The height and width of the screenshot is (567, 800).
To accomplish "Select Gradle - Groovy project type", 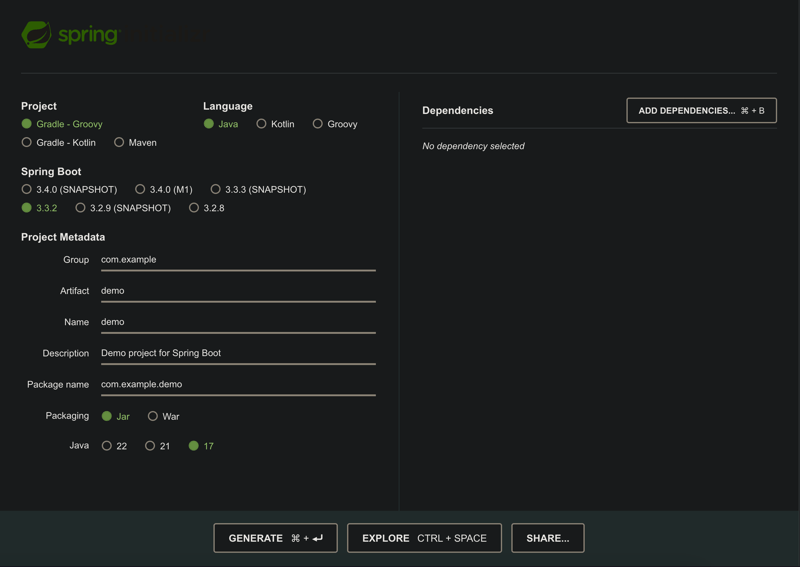I will (62, 124).
